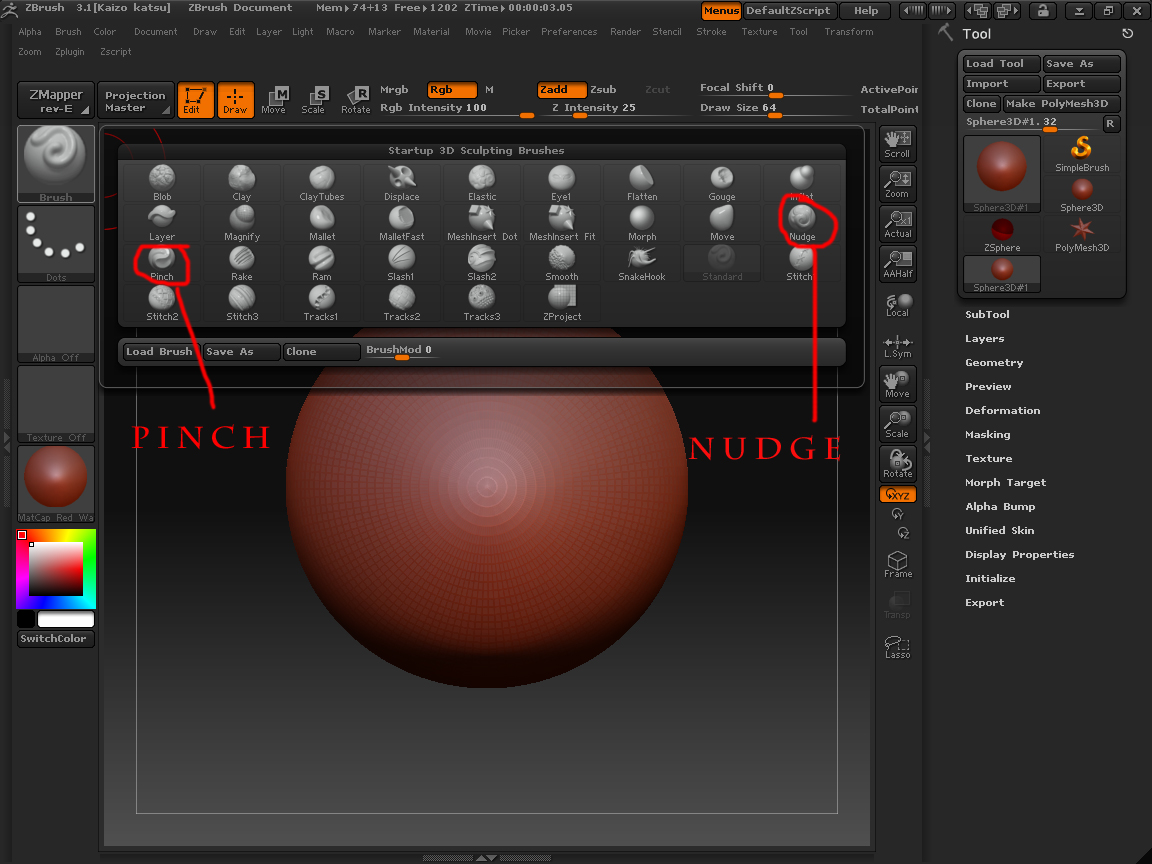Click the AAHalf view icon

(x=897, y=264)
